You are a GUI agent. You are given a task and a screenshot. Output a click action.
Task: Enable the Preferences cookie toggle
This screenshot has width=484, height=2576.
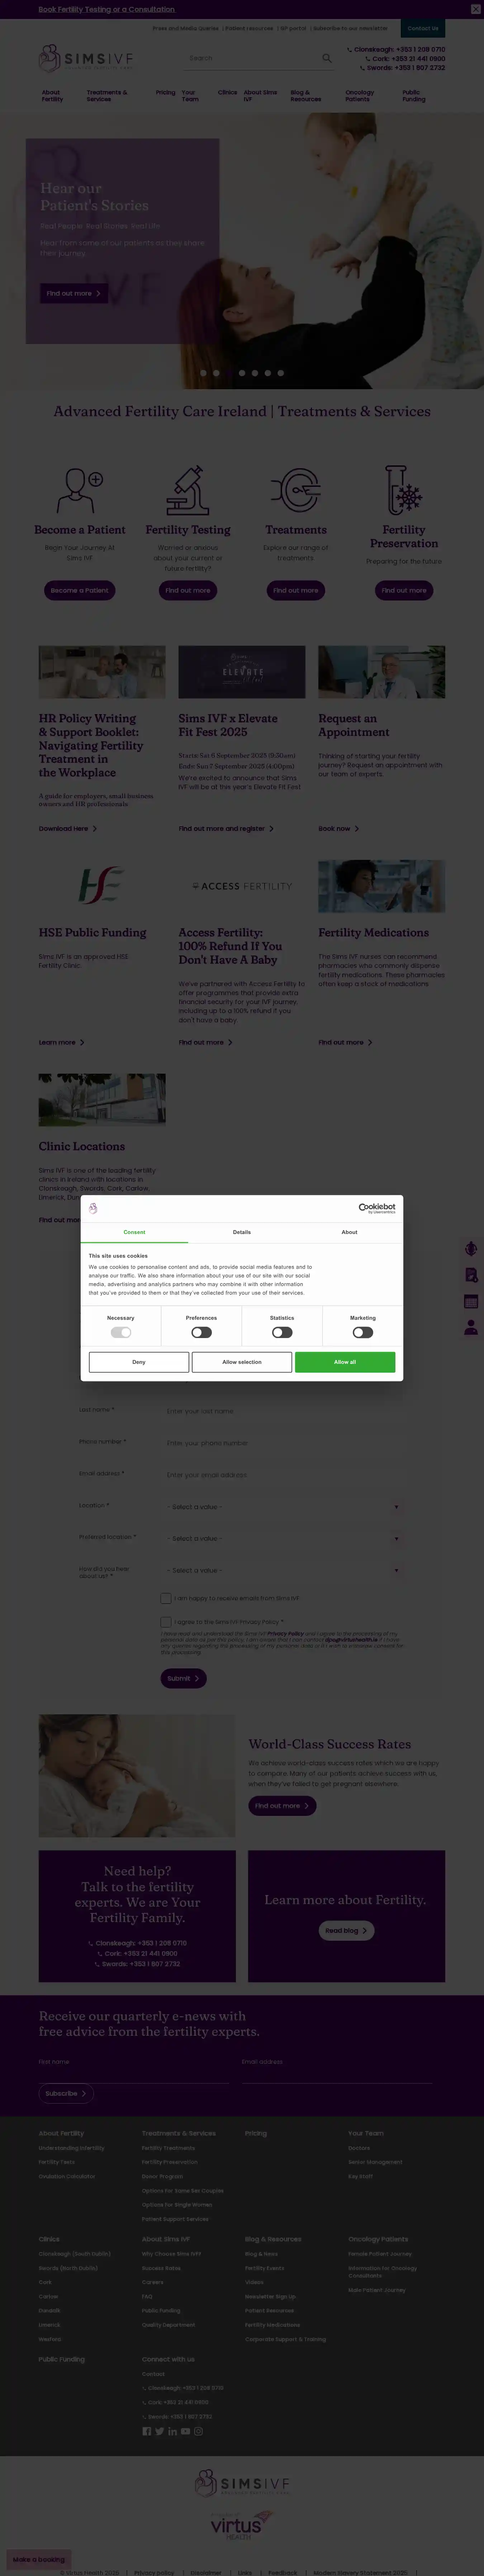pos(201,1332)
